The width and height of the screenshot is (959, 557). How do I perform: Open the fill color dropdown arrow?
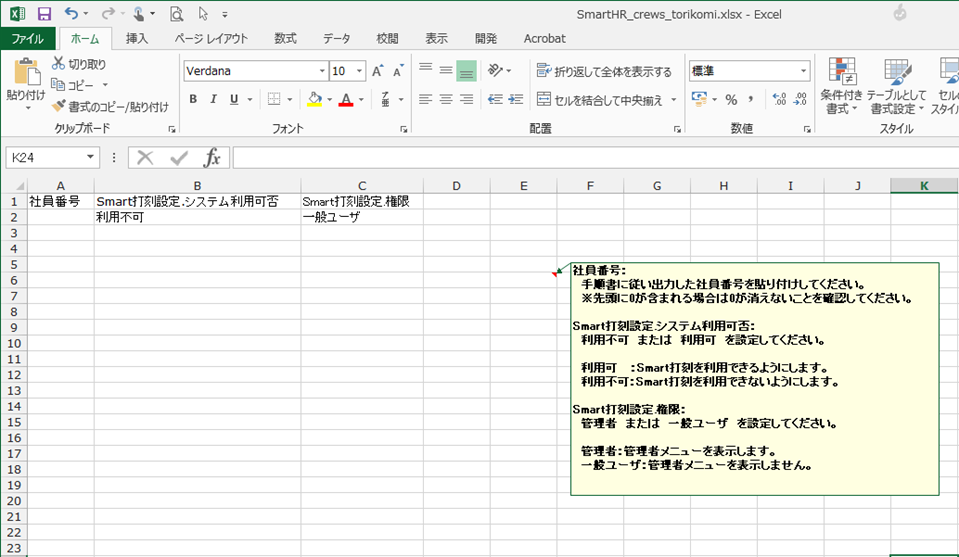pos(330,99)
